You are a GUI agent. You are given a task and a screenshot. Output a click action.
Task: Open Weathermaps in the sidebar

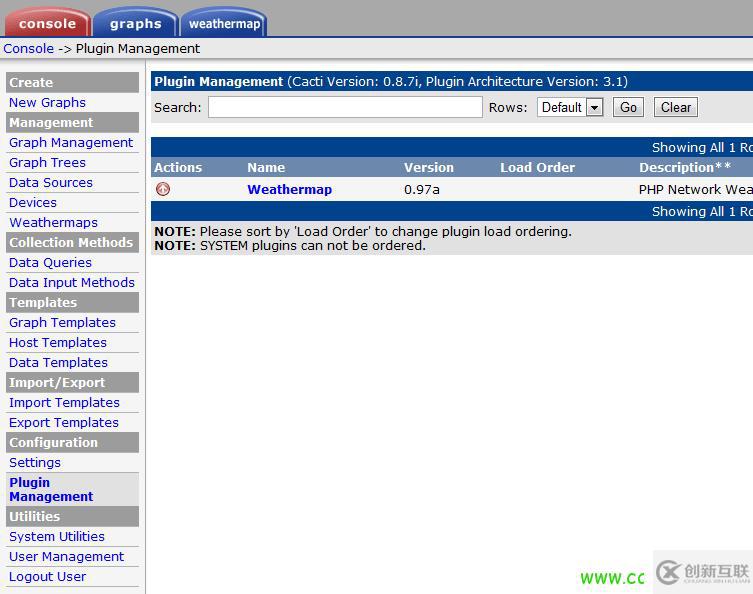coord(53,222)
